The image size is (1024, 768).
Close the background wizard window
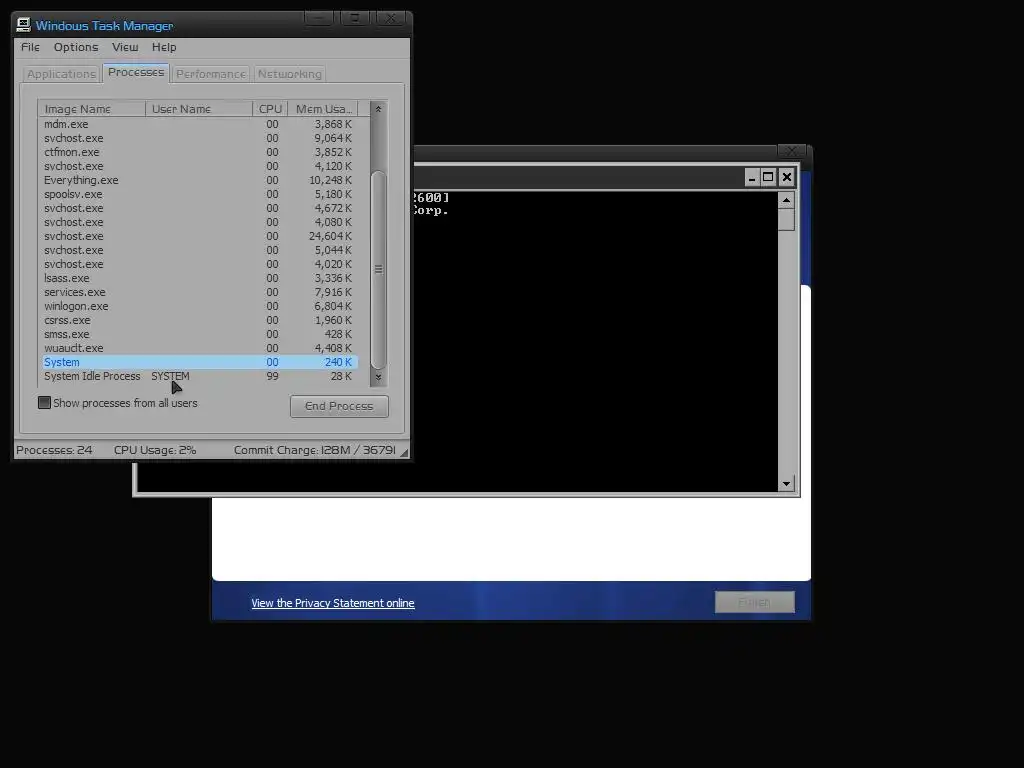click(x=792, y=151)
